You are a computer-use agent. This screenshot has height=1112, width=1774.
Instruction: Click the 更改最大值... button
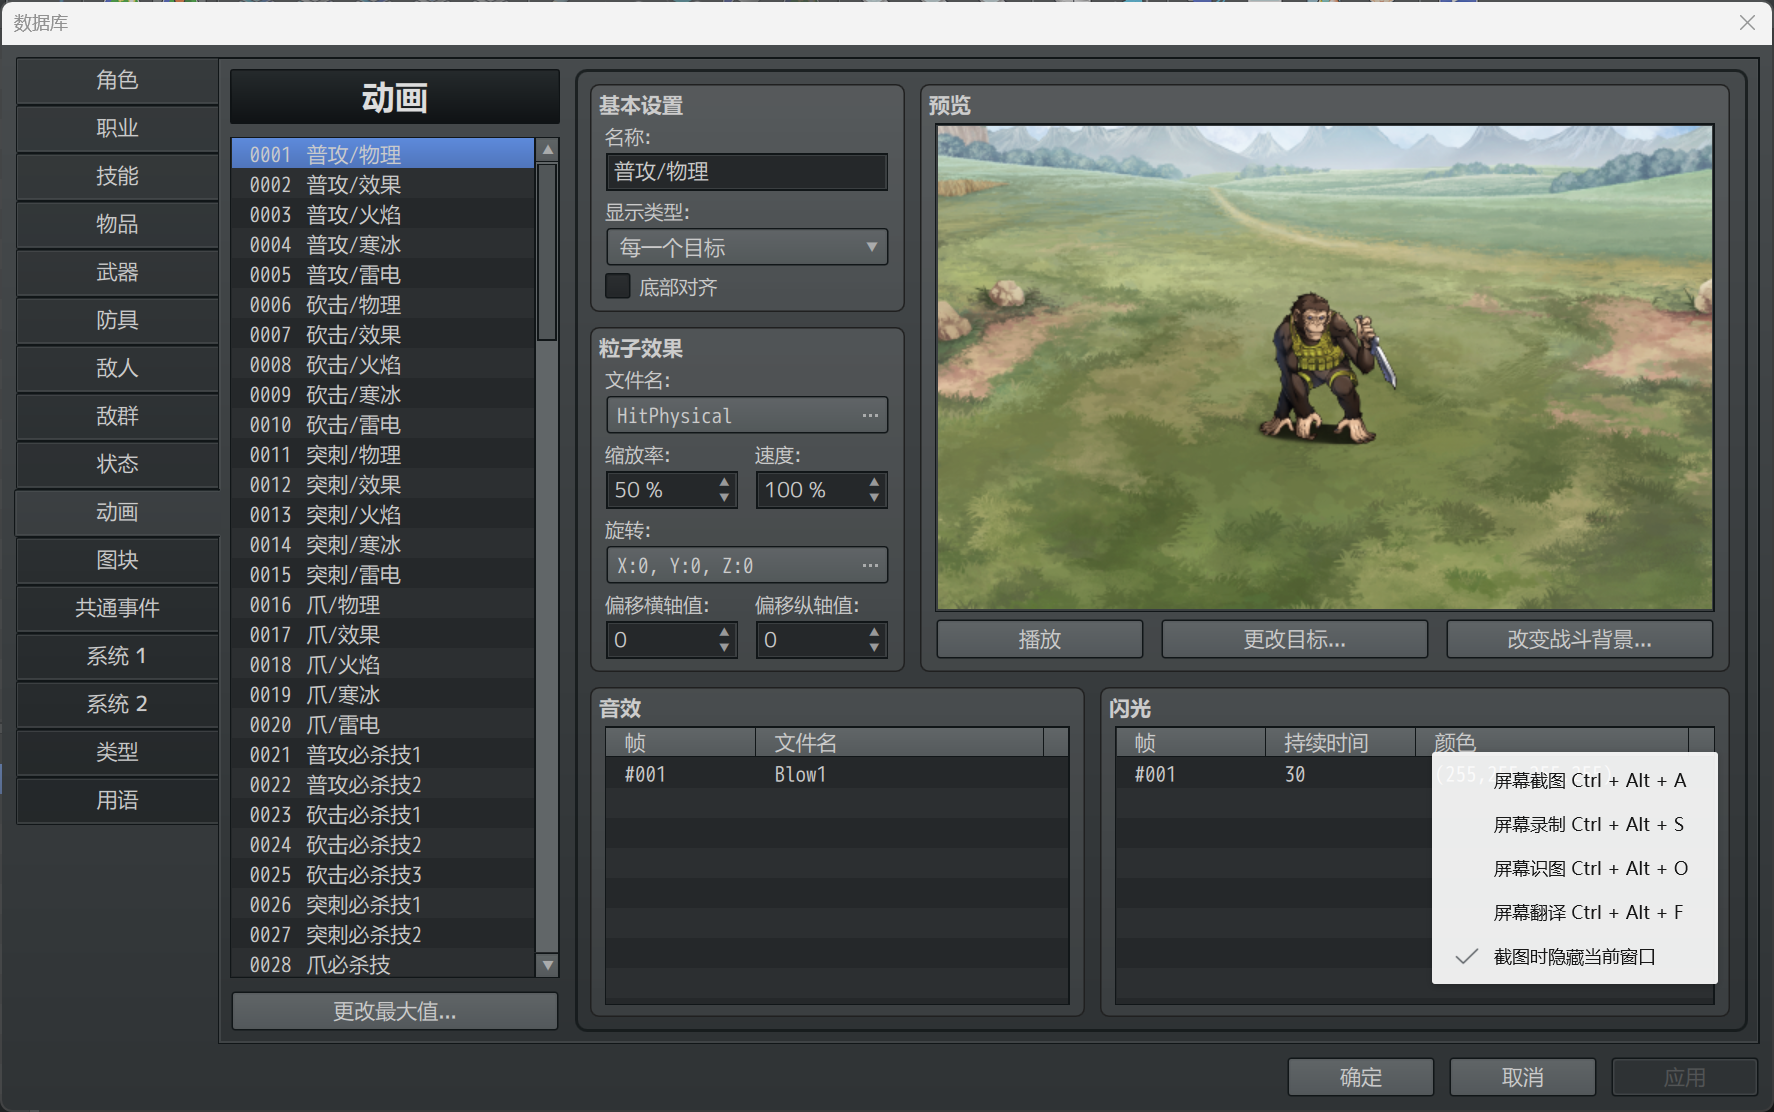point(395,1011)
